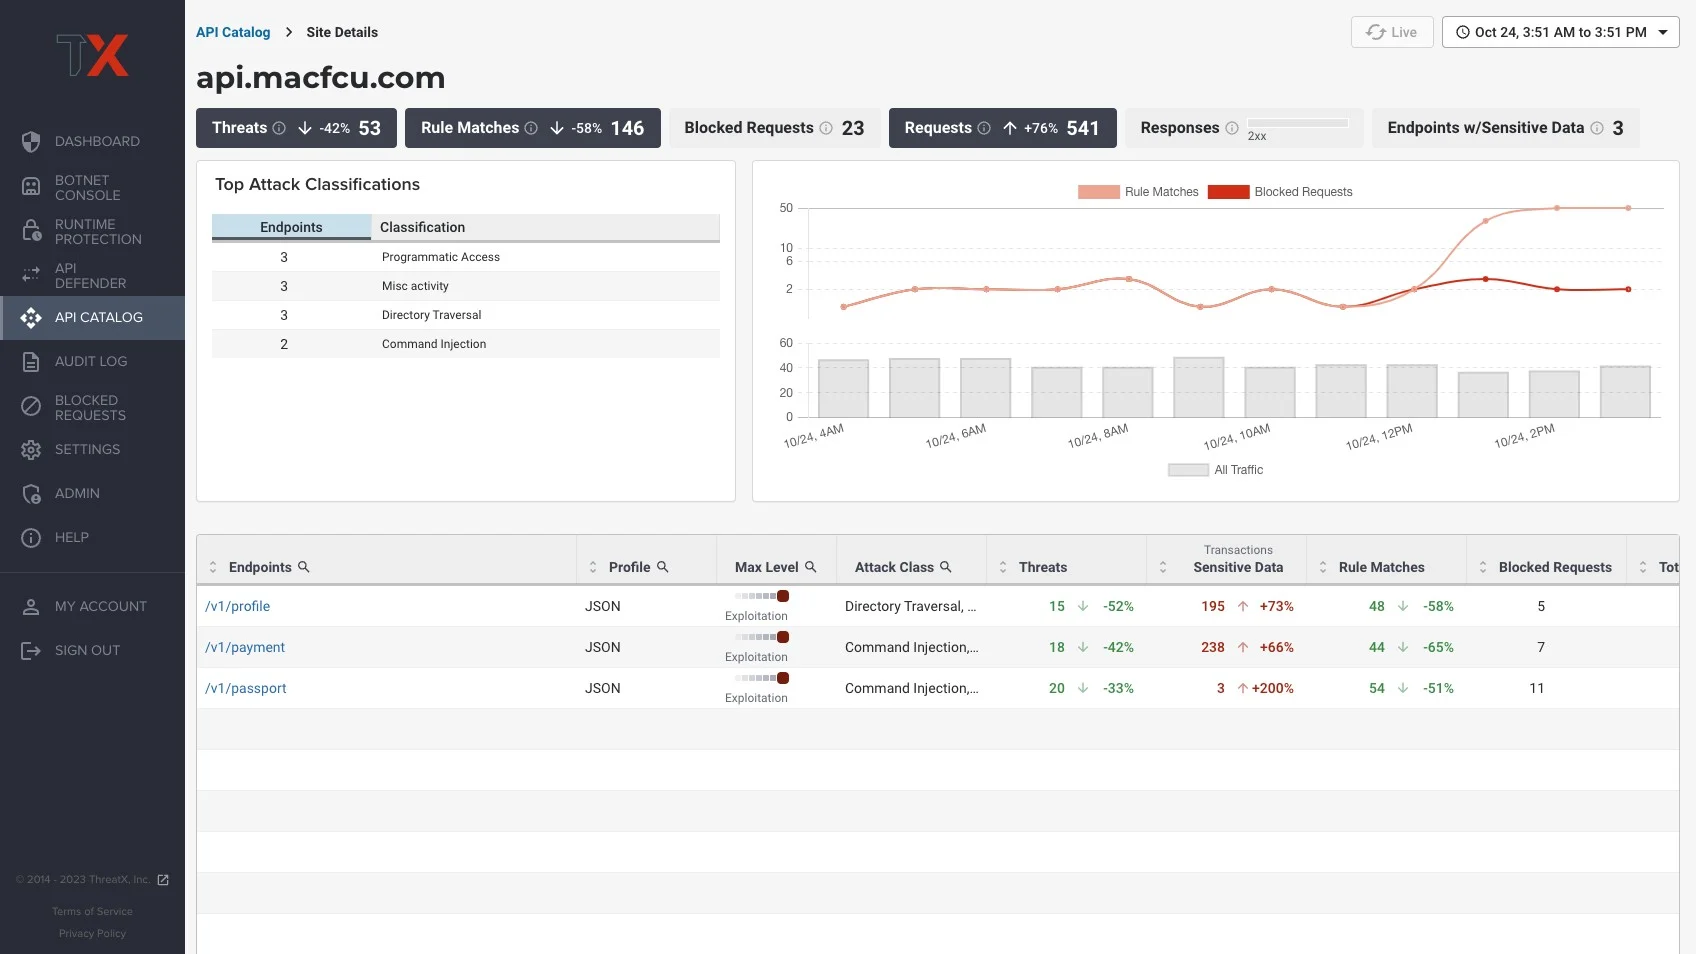Click info icon next to Responses stat
This screenshot has height=954, width=1696.
(x=1232, y=128)
